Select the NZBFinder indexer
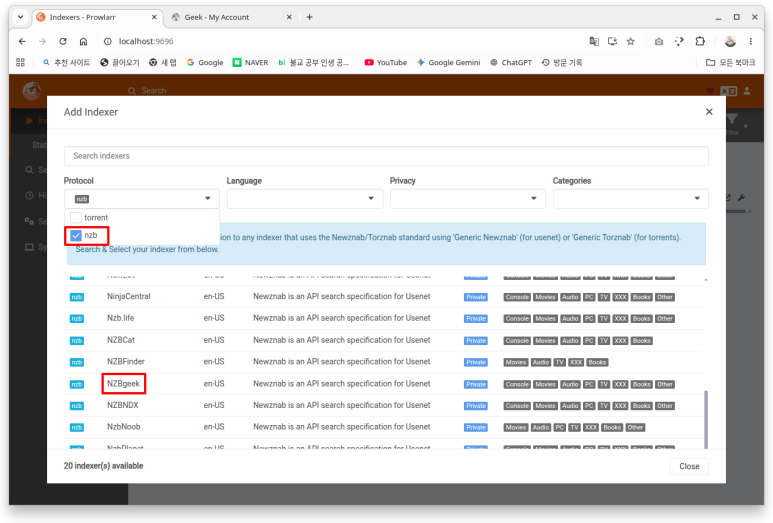 coord(126,361)
